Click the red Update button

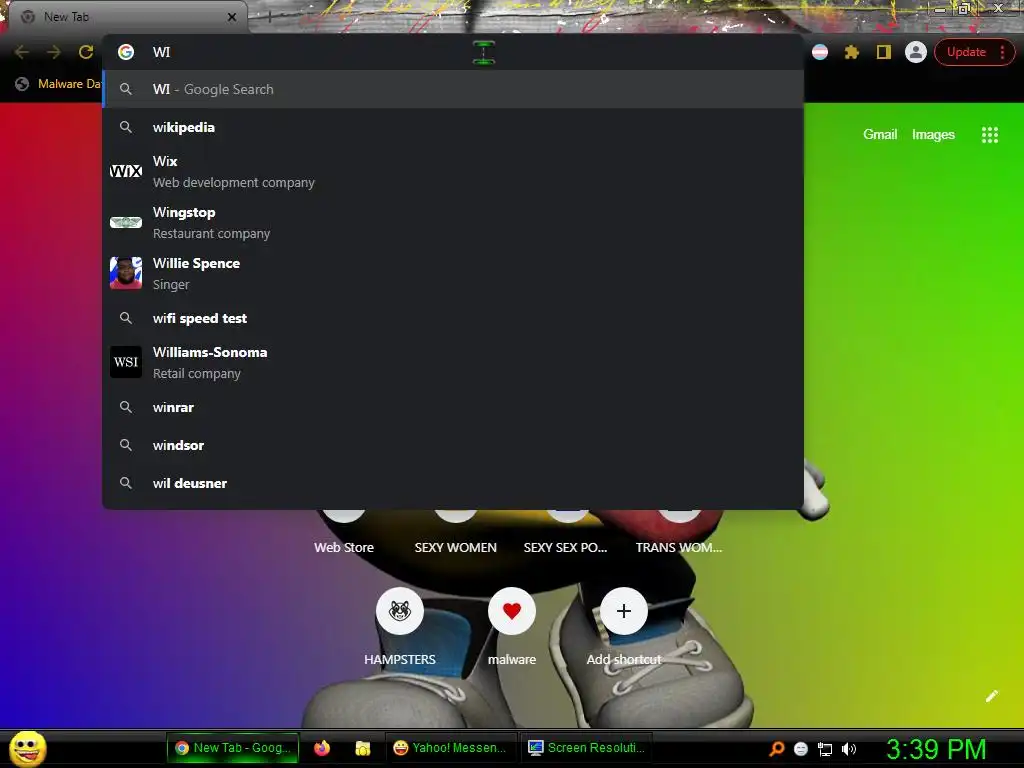[966, 52]
